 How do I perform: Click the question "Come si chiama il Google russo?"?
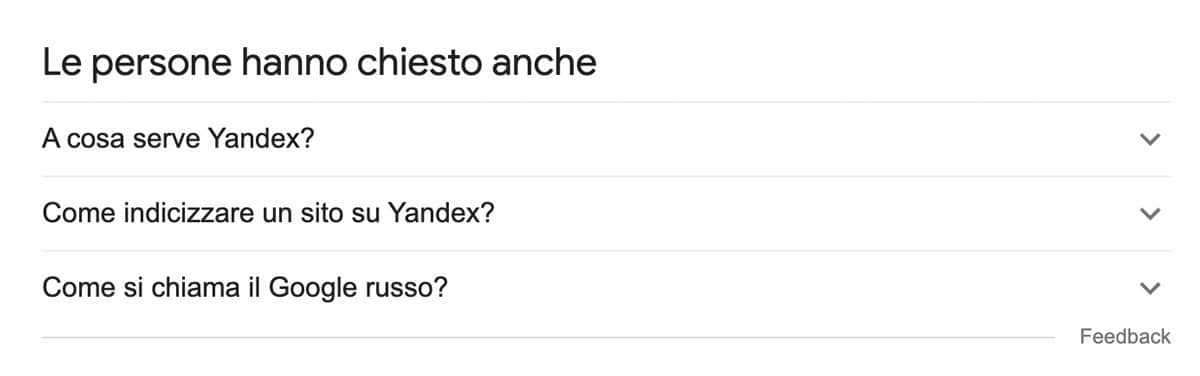(244, 288)
